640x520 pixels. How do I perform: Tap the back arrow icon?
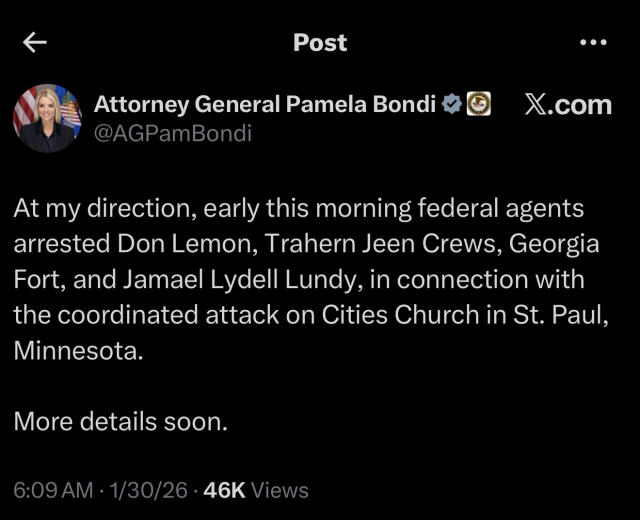point(36,42)
